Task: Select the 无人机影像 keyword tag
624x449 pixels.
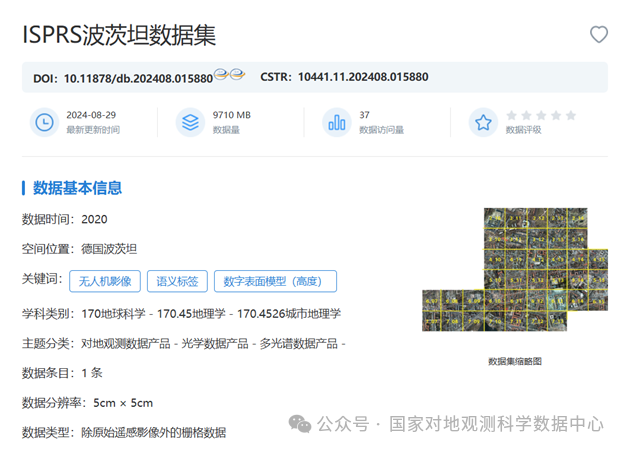Action: coord(105,281)
